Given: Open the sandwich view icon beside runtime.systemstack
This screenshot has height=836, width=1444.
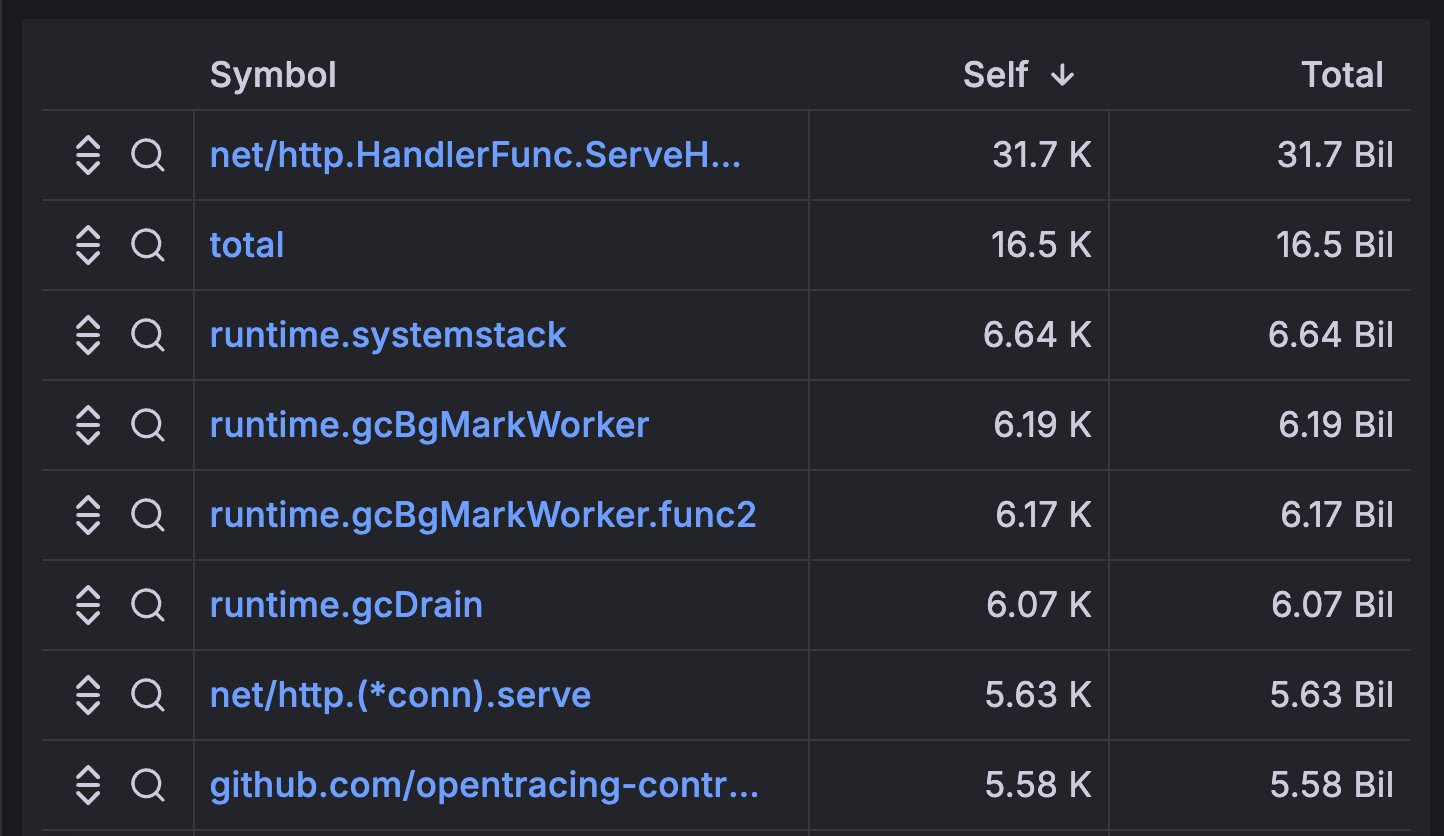Looking at the screenshot, I should (x=88, y=335).
